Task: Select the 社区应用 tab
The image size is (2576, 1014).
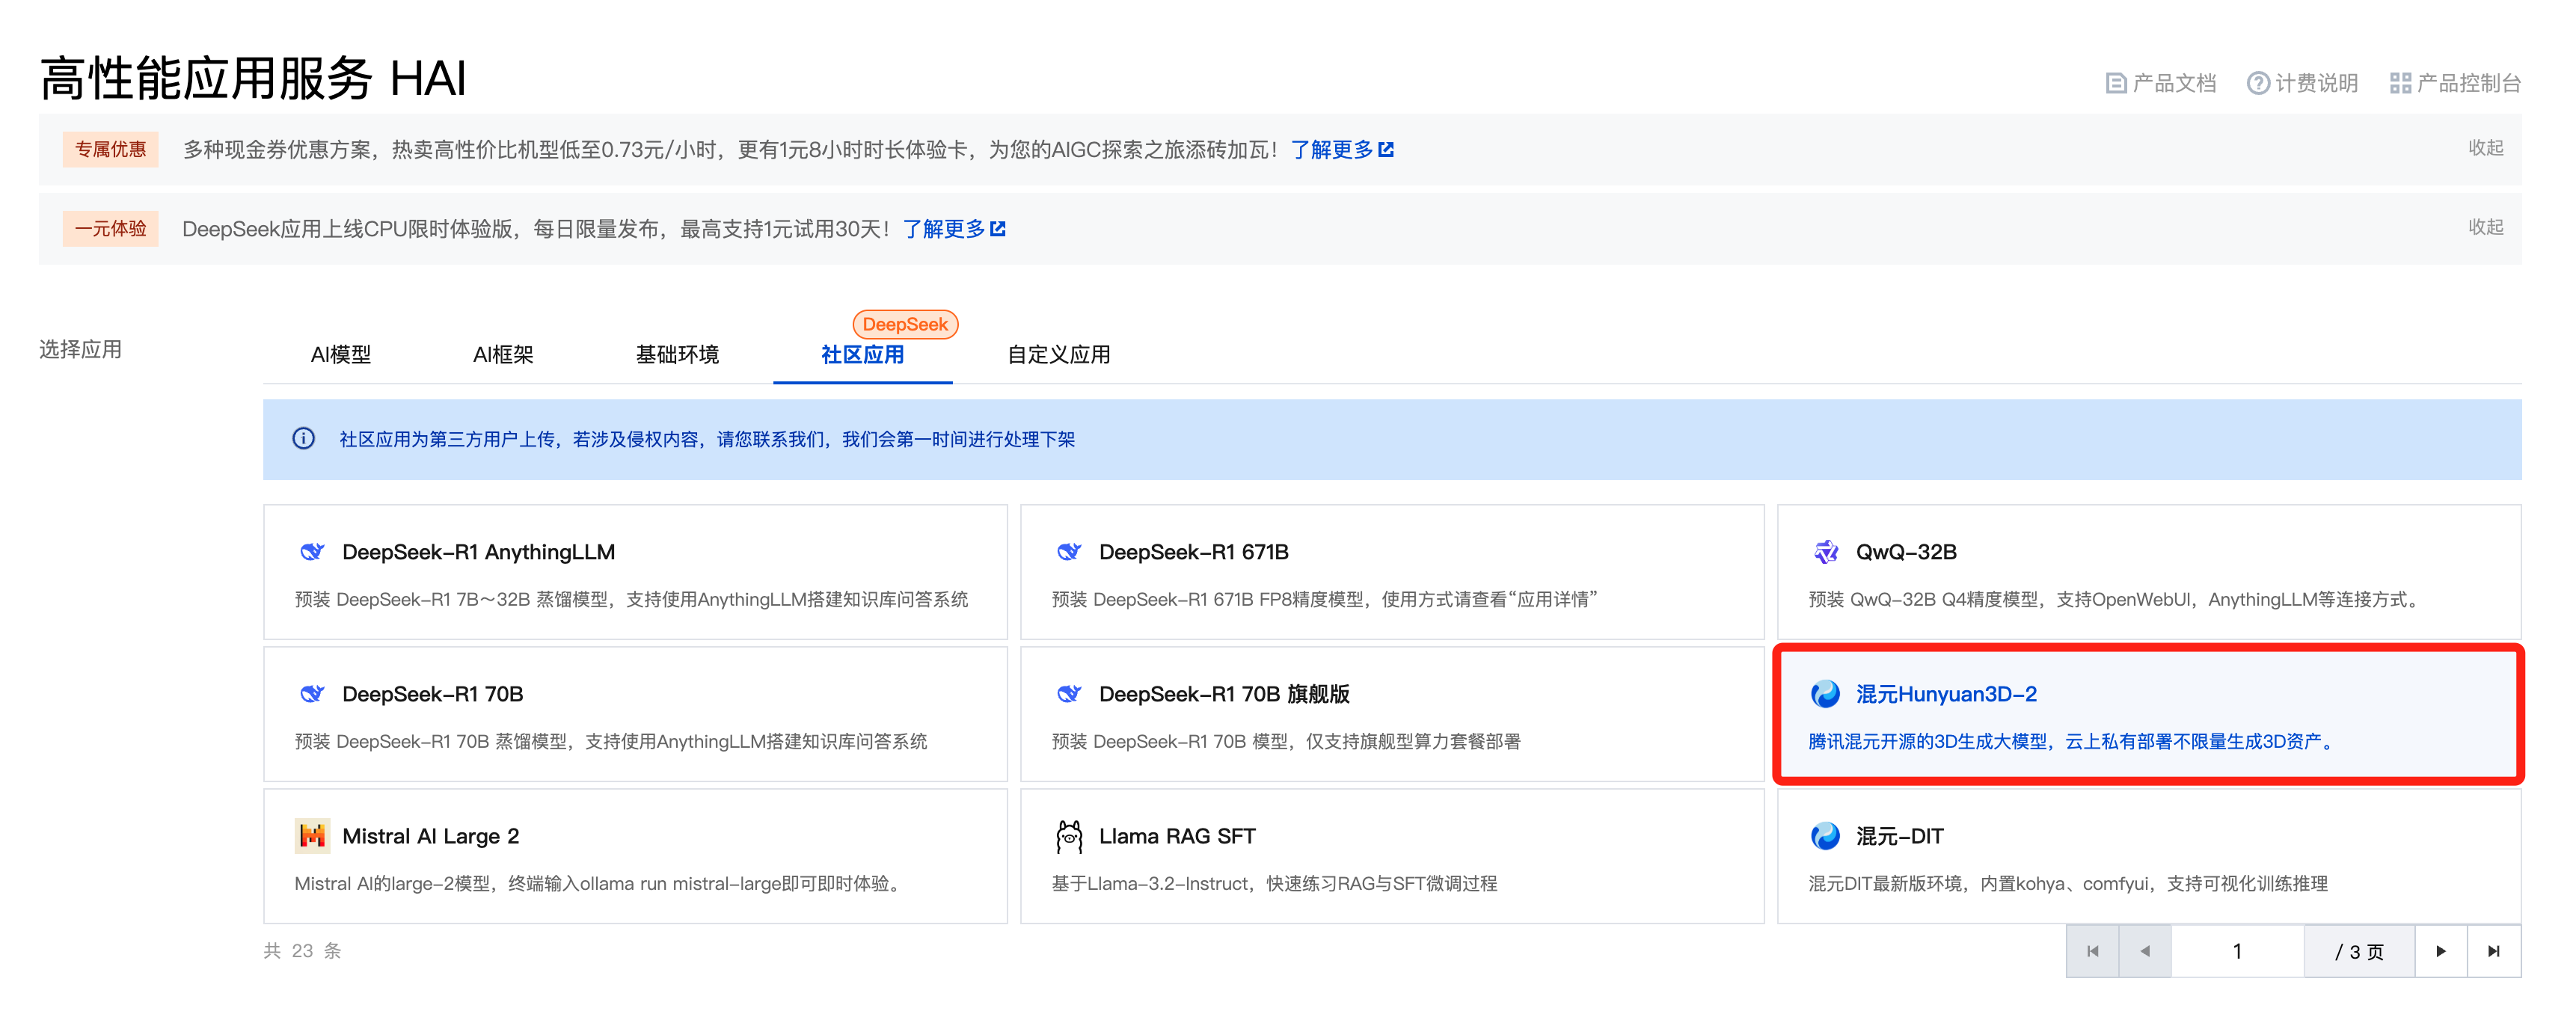Action: coord(862,354)
